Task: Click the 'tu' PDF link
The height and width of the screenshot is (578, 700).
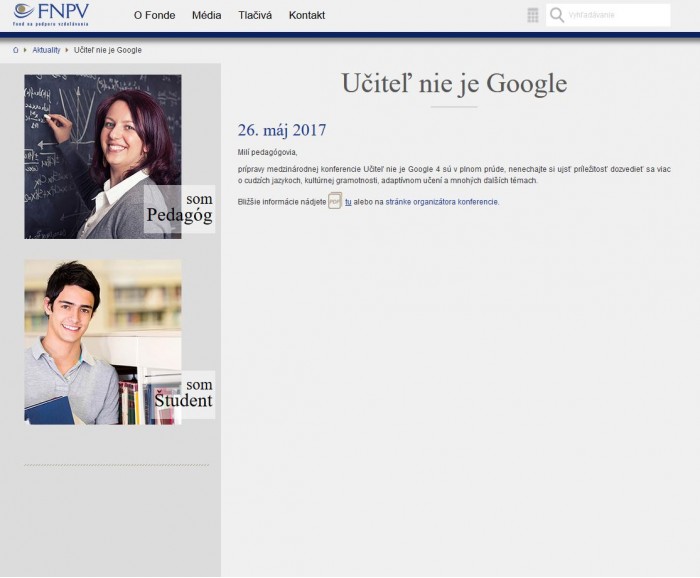Action: 348,202
